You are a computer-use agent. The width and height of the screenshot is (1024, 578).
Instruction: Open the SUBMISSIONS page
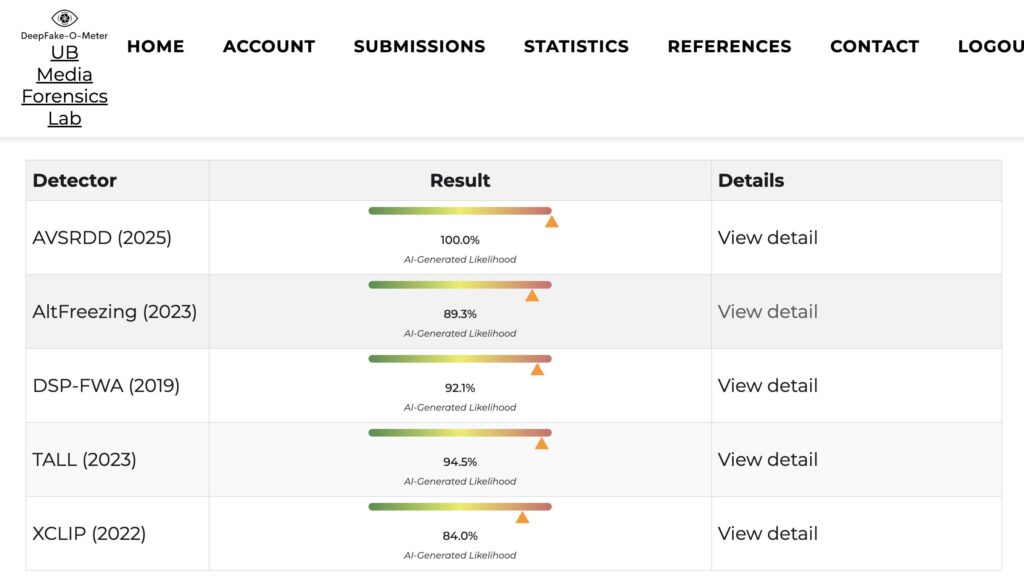pyautogui.click(x=419, y=46)
